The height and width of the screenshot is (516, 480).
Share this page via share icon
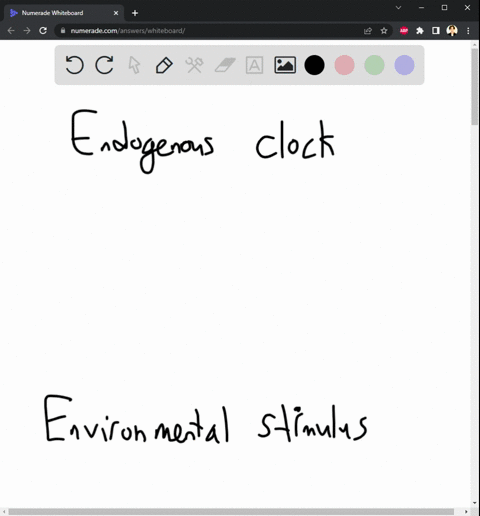click(x=368, y=31)
